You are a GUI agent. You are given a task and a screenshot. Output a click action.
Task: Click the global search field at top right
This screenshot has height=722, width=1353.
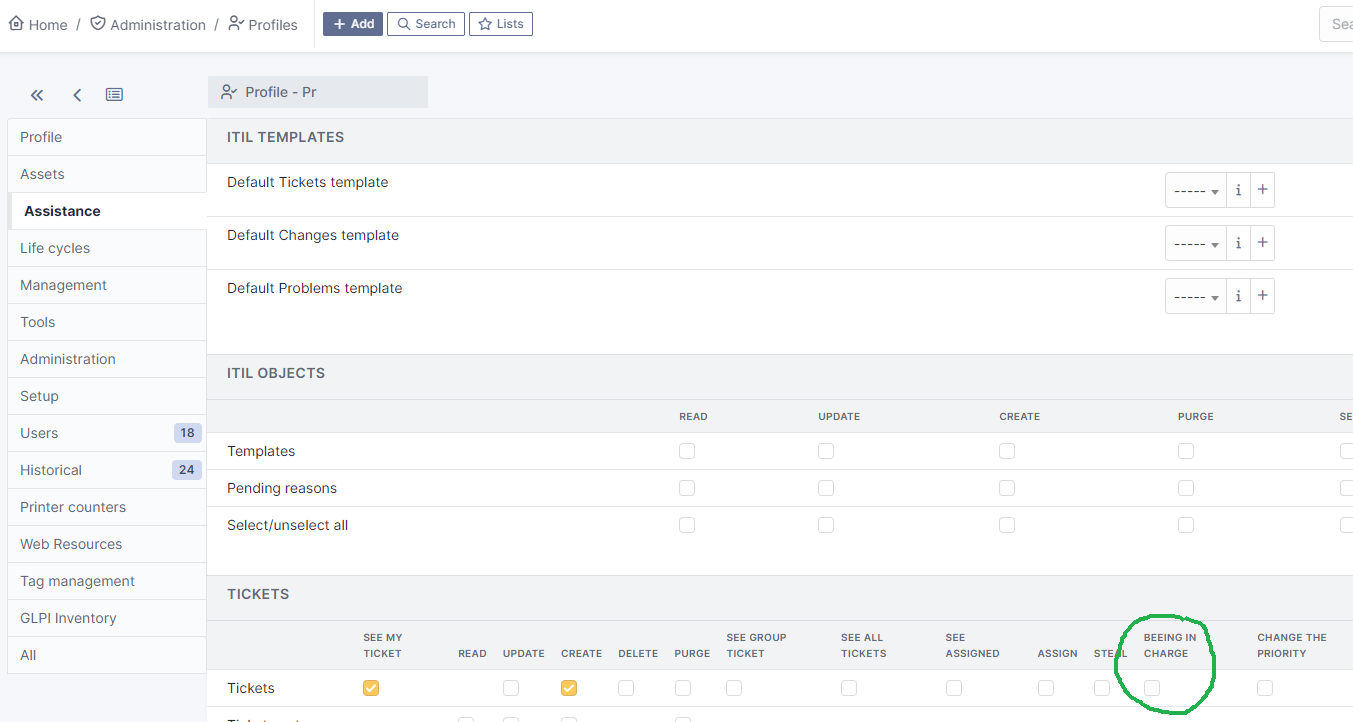click(x=1336, y=24)
